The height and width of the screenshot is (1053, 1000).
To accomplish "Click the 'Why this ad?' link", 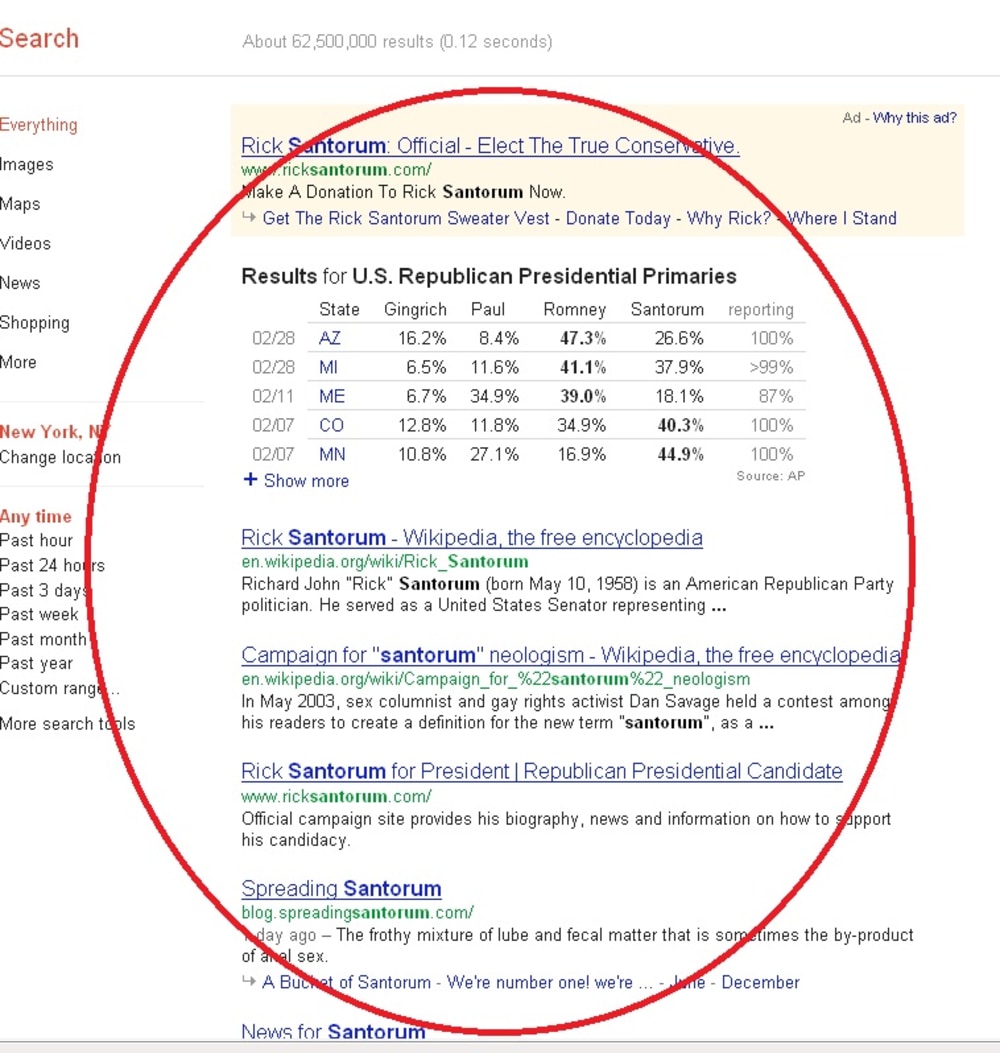I will [915, 118].
